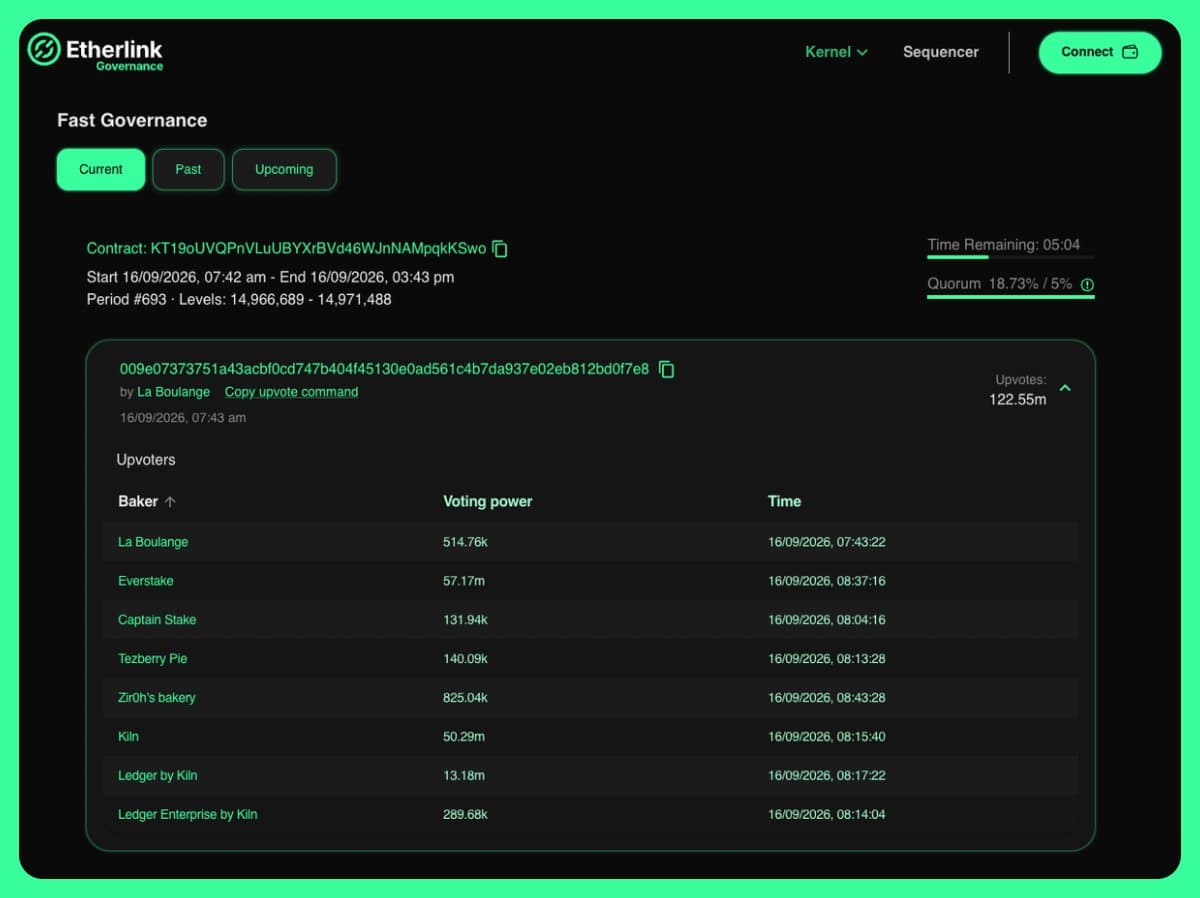
Task: Click the 16/09/2026, 08:43:28 timestamp
Action: (x=827, y=698)
